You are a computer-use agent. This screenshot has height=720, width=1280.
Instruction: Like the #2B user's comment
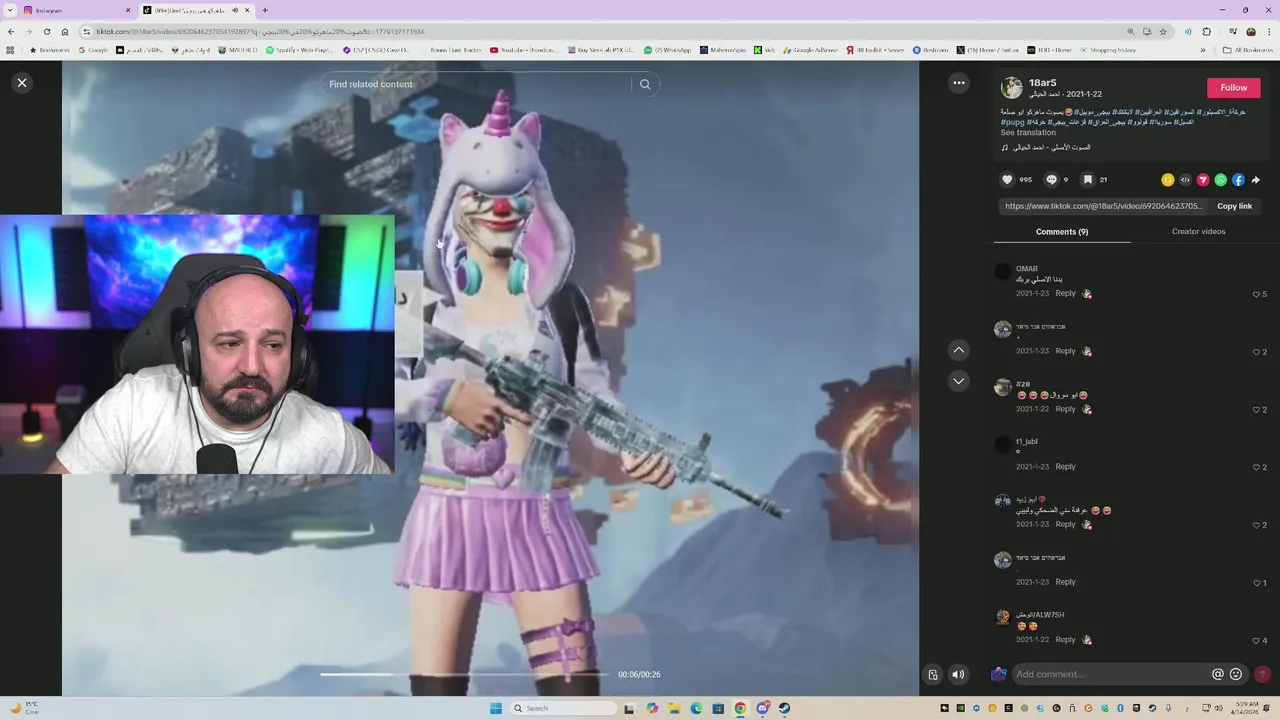pyautogui.click(x=1256, y=409)
